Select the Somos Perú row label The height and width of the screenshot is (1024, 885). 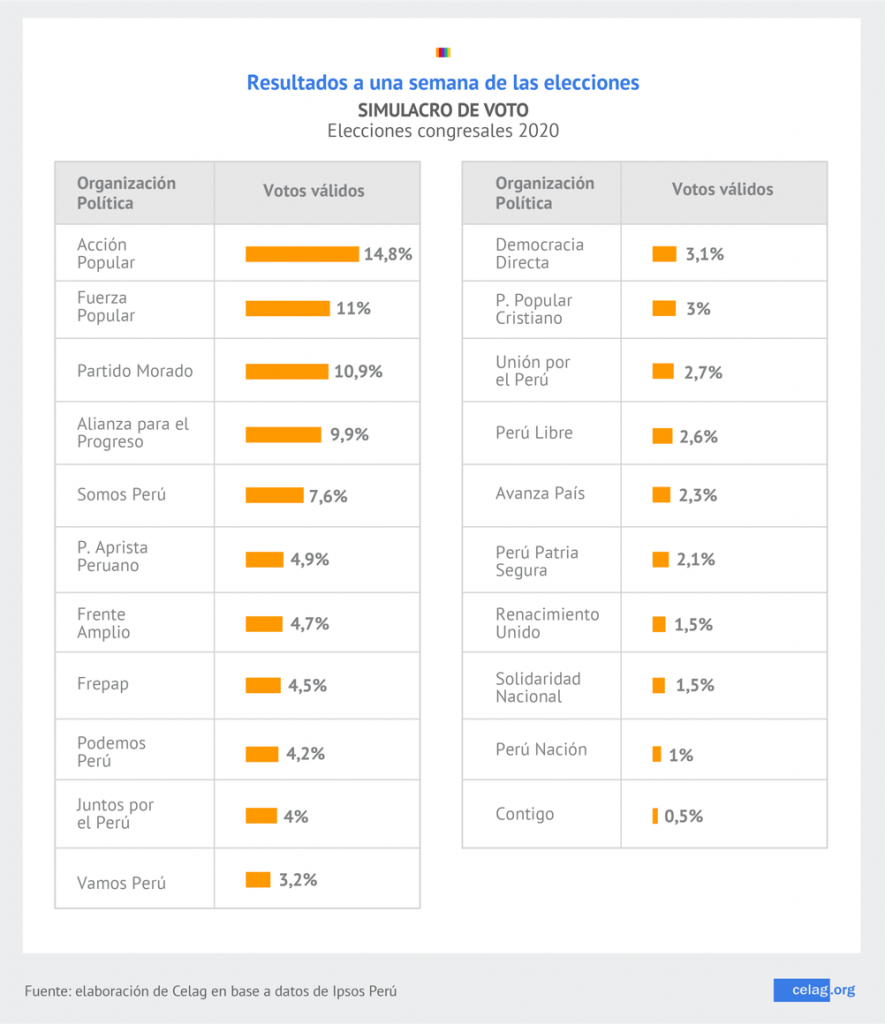121,495
